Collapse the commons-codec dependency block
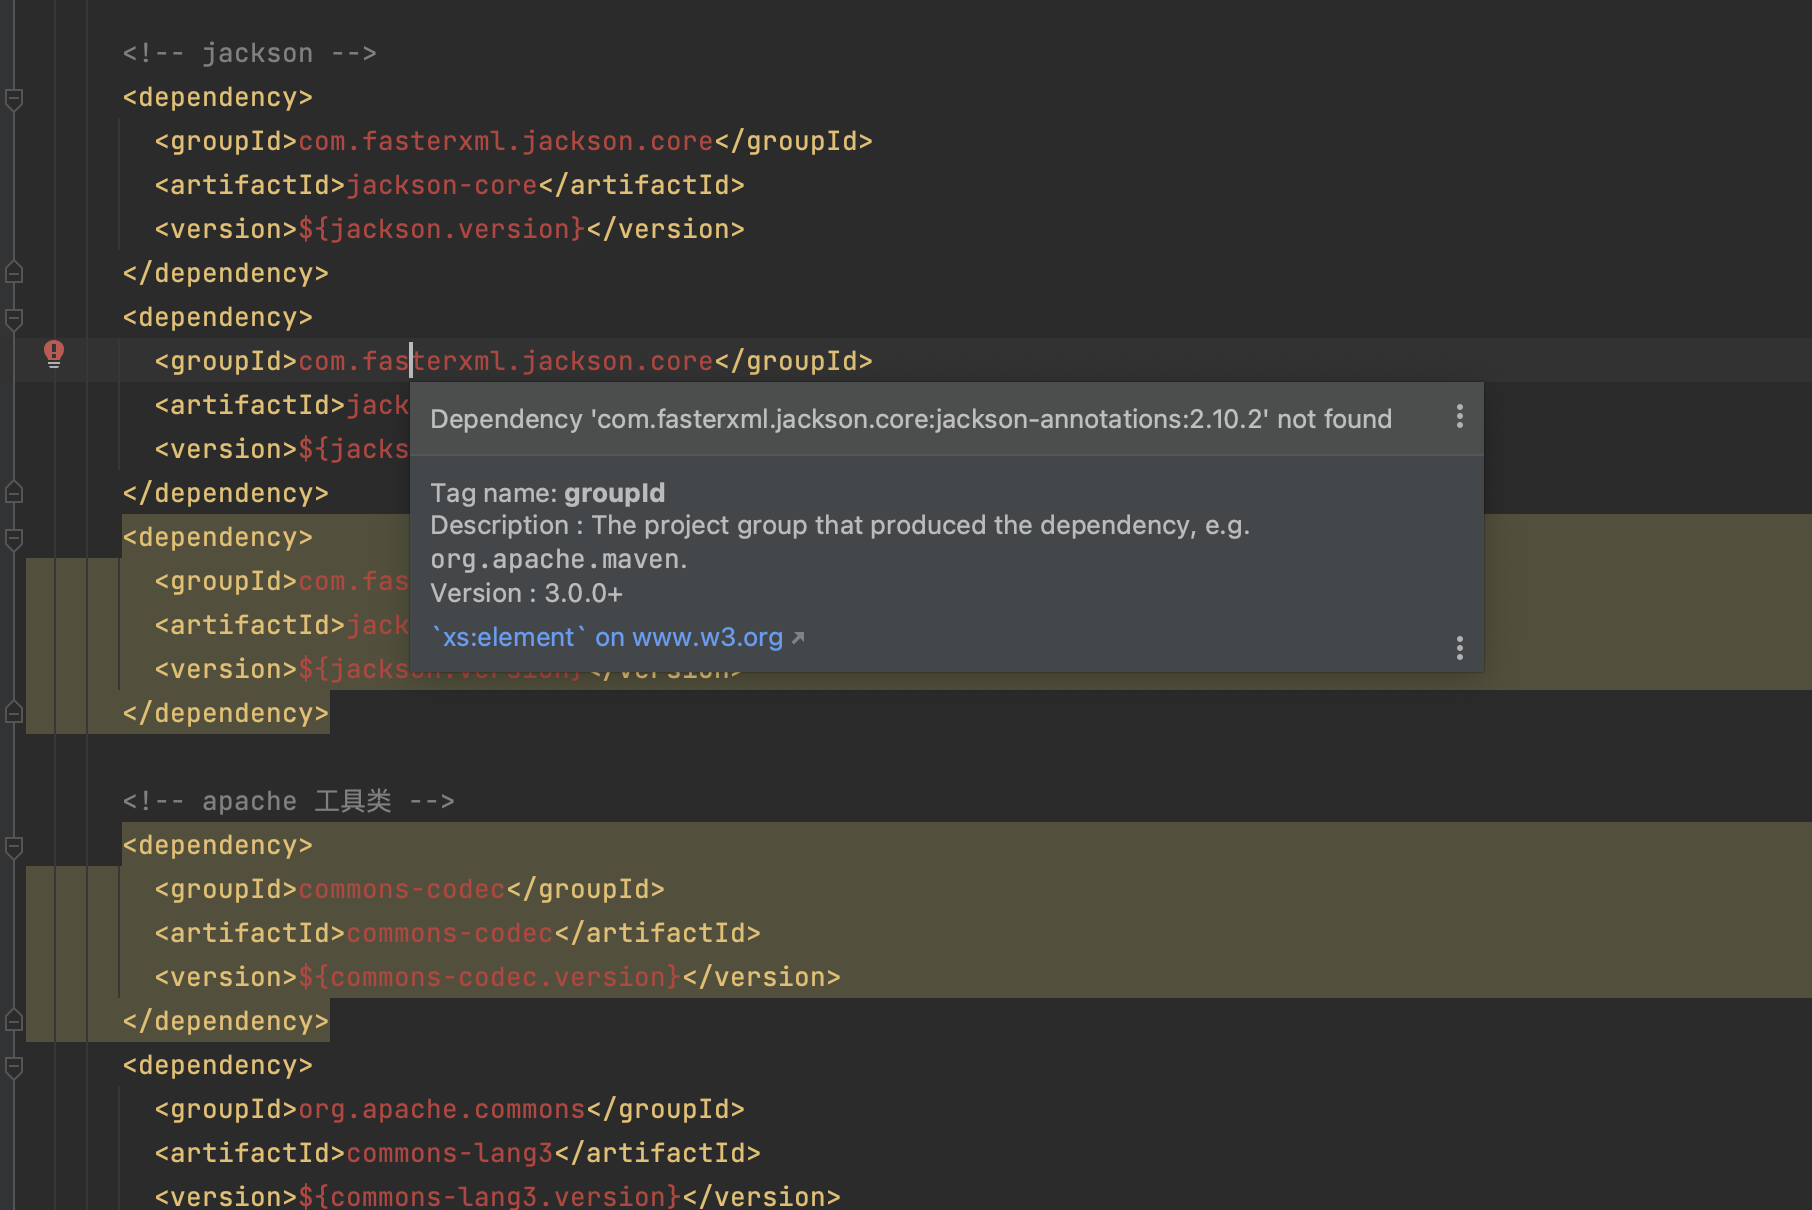This screenshot has height=1210, width=1812. pyautogui.click(x=14, y=846)
